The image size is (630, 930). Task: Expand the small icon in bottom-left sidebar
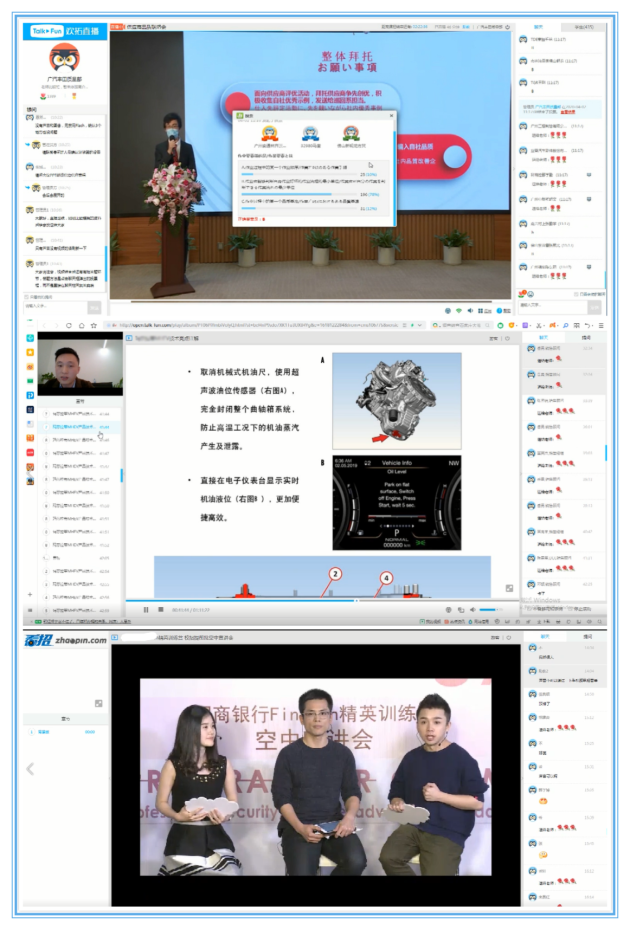pos(98,703)
